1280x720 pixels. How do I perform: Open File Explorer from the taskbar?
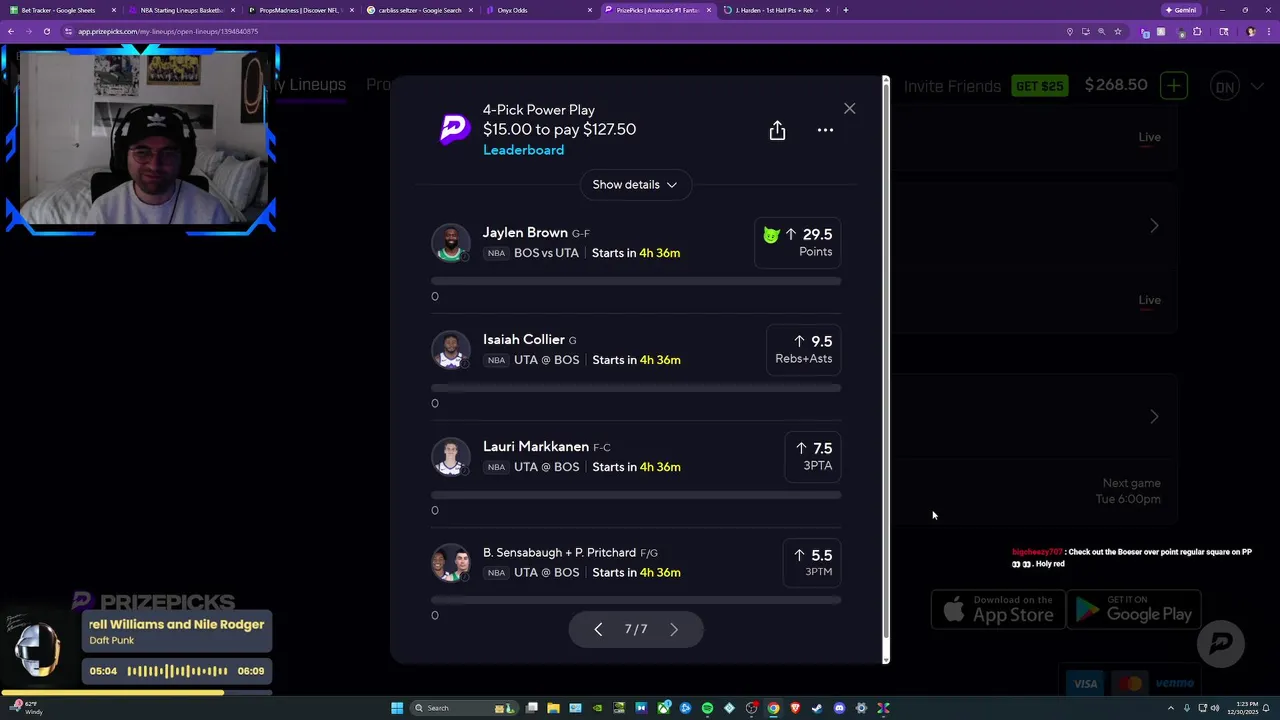(553, 708)
